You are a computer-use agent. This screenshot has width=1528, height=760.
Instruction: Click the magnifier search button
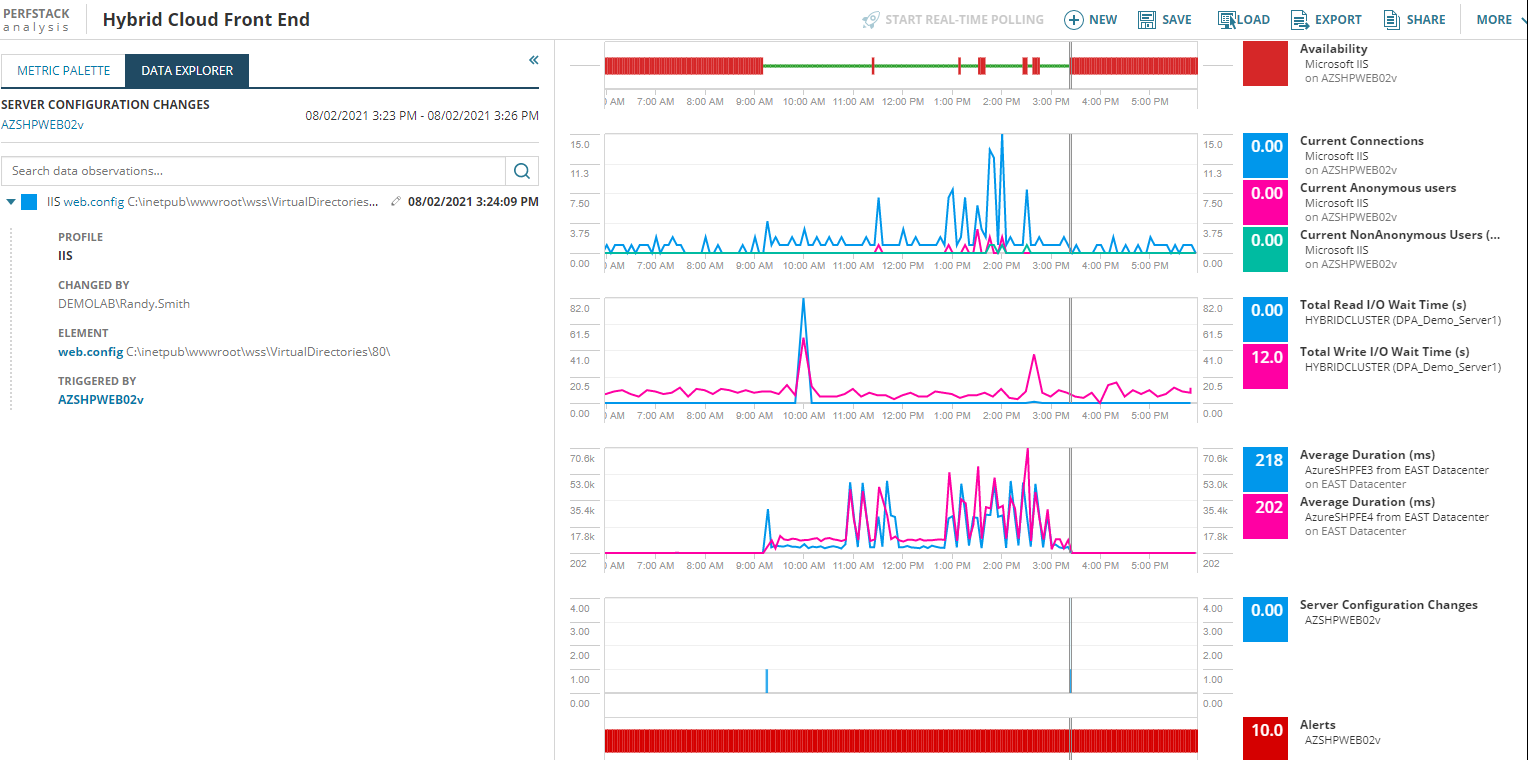(x=522, y=171)
